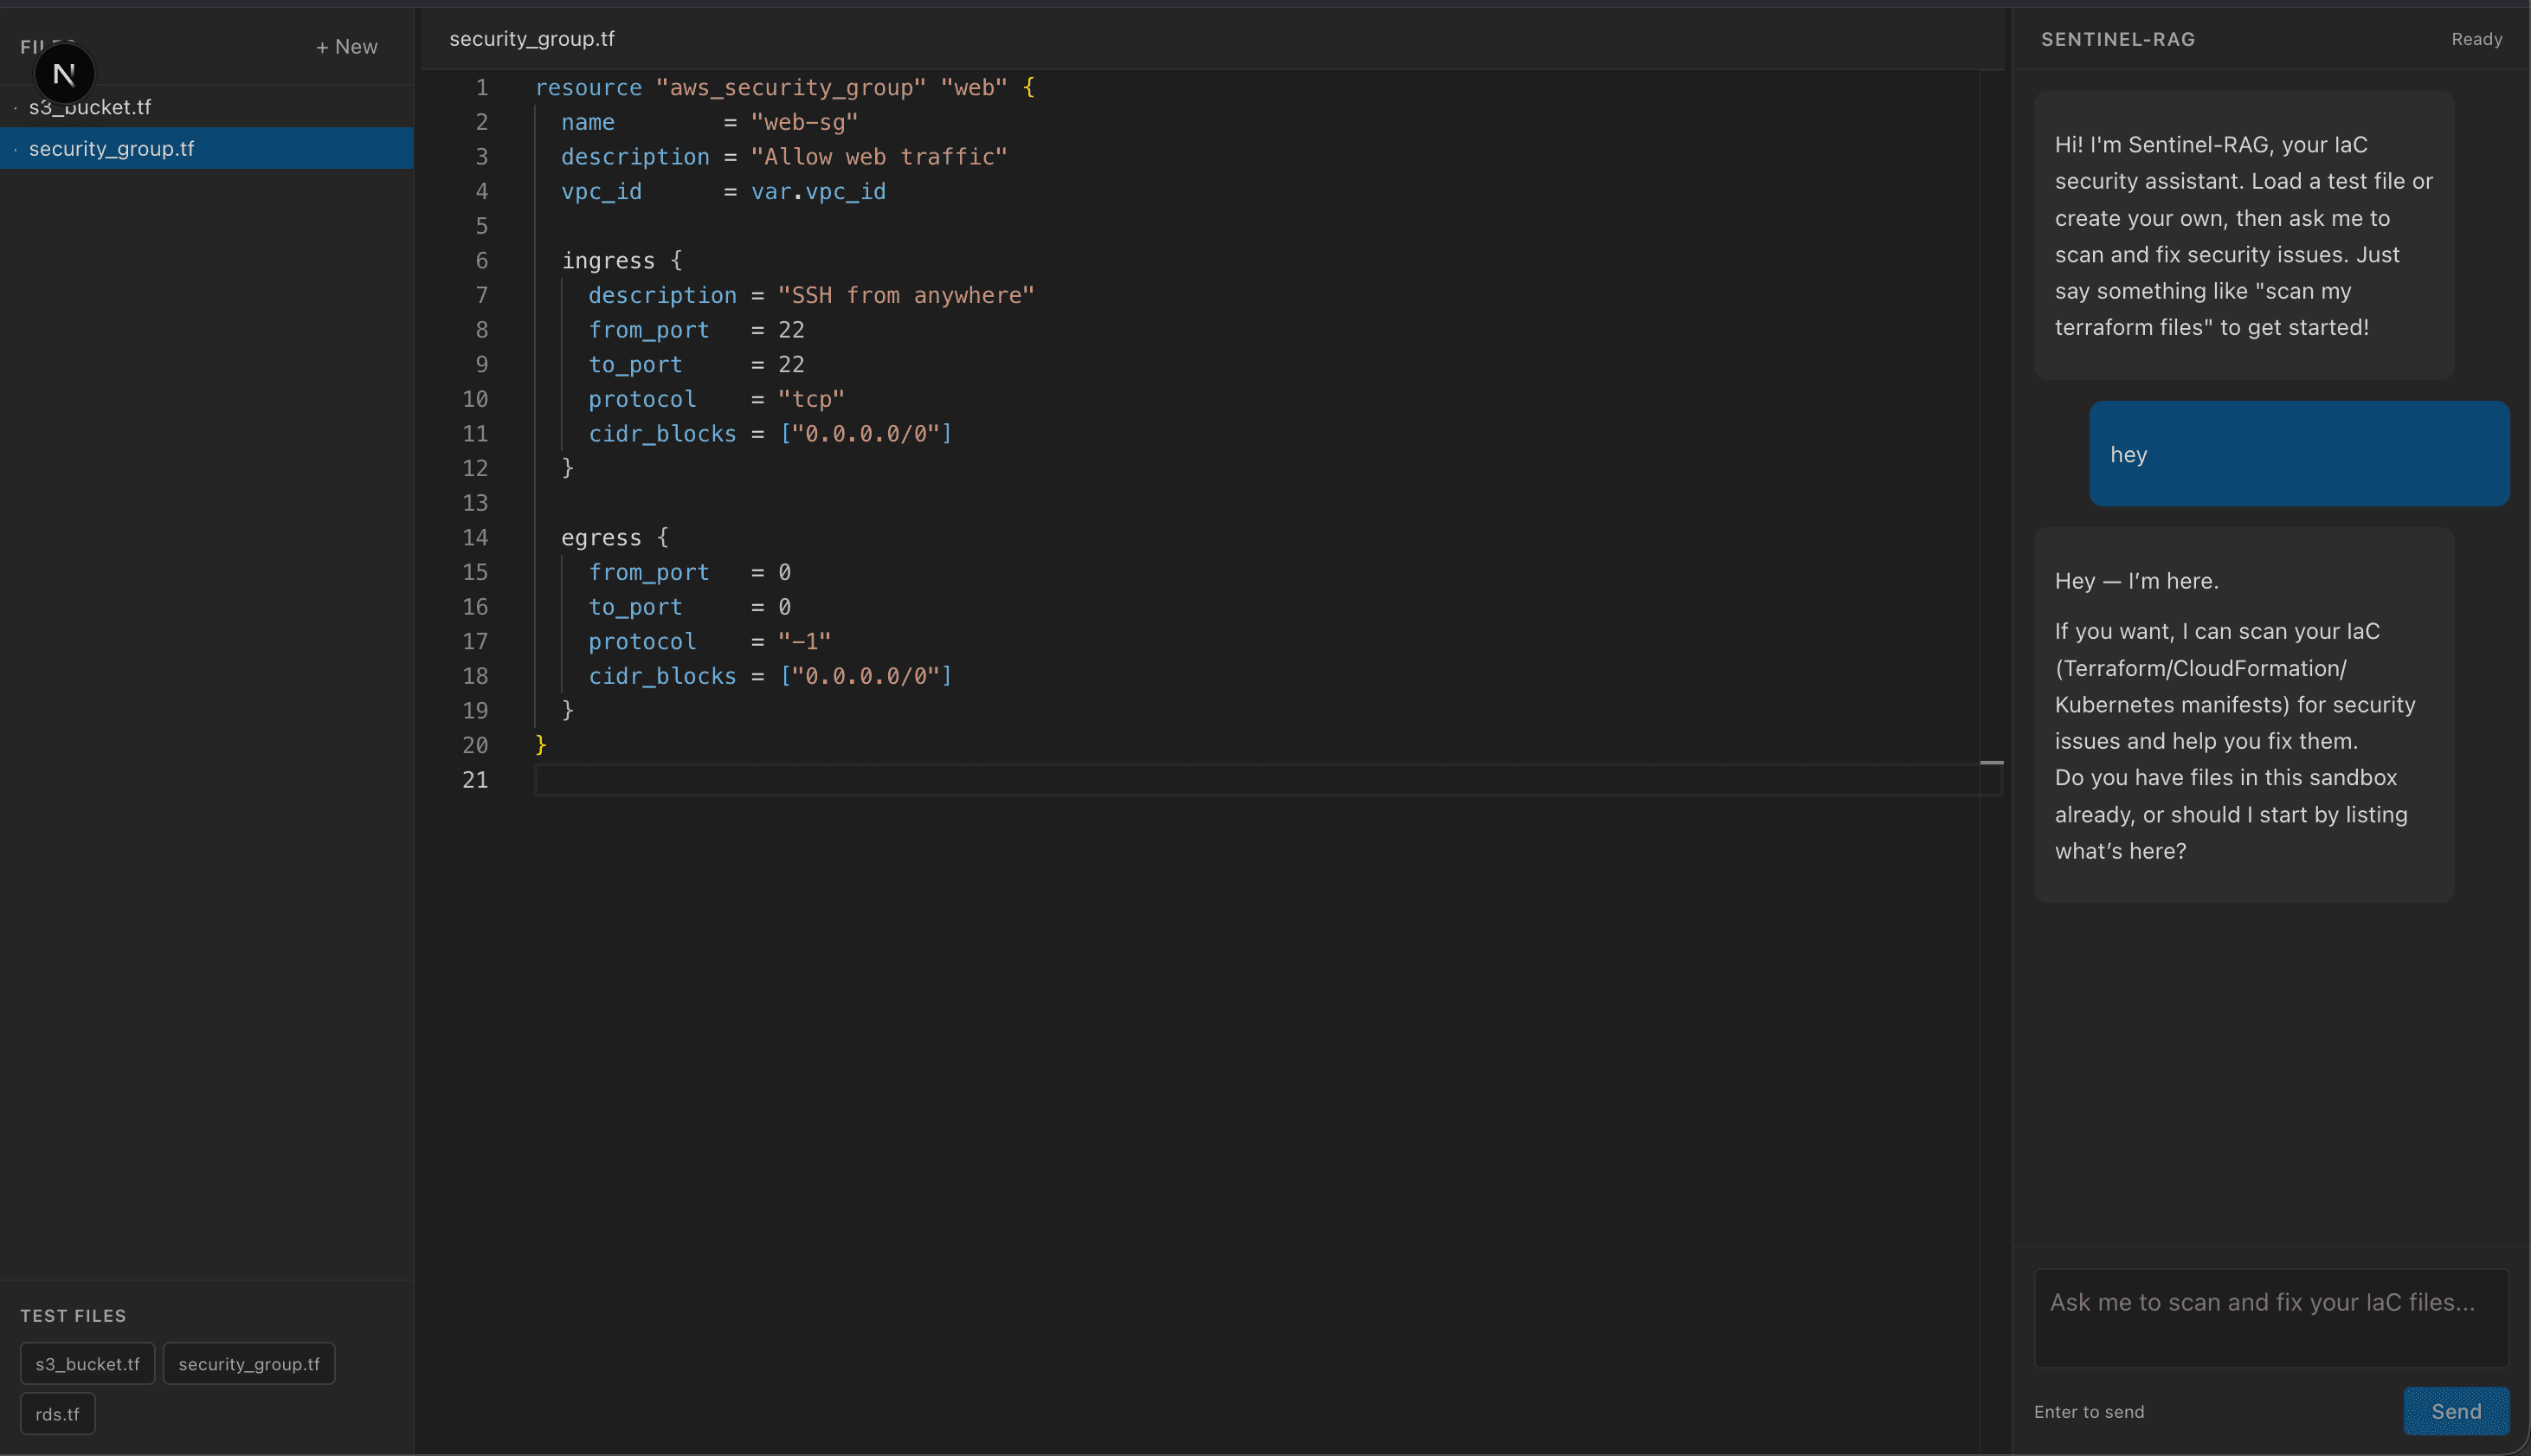Click the security_group.tf editor tab
Viewport: 2531px width, 1456px height.
[x=531, y=39]
